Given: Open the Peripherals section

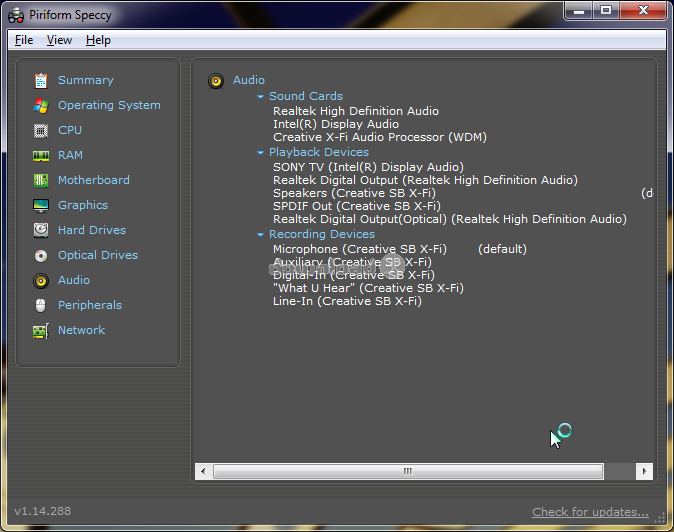Looking at the screenshot, I should click(x=90, y=305).
